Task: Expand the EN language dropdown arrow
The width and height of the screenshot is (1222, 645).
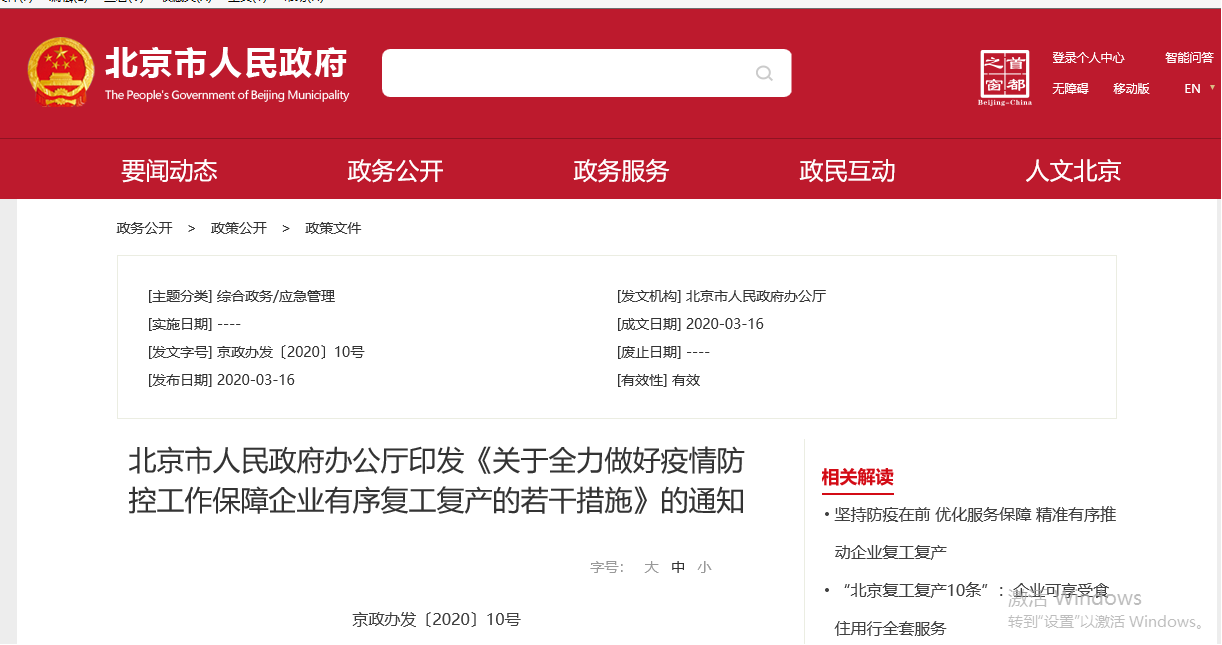Action: click(x=1213, y=88)
